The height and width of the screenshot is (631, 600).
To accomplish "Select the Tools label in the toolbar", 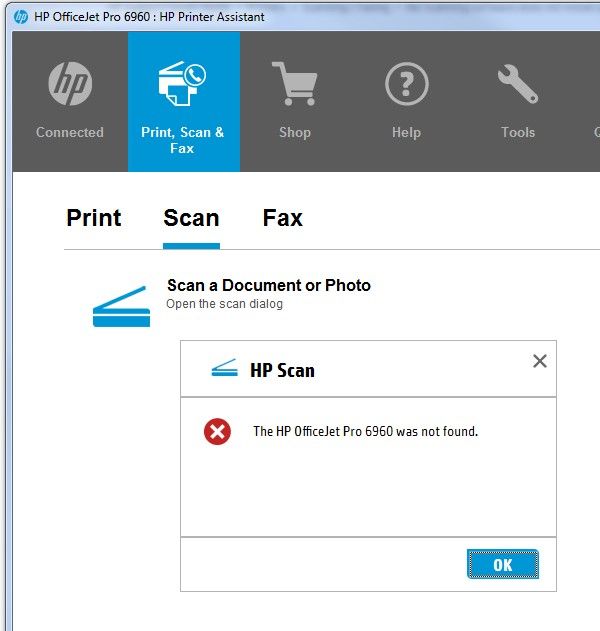I will pos(518,132).
